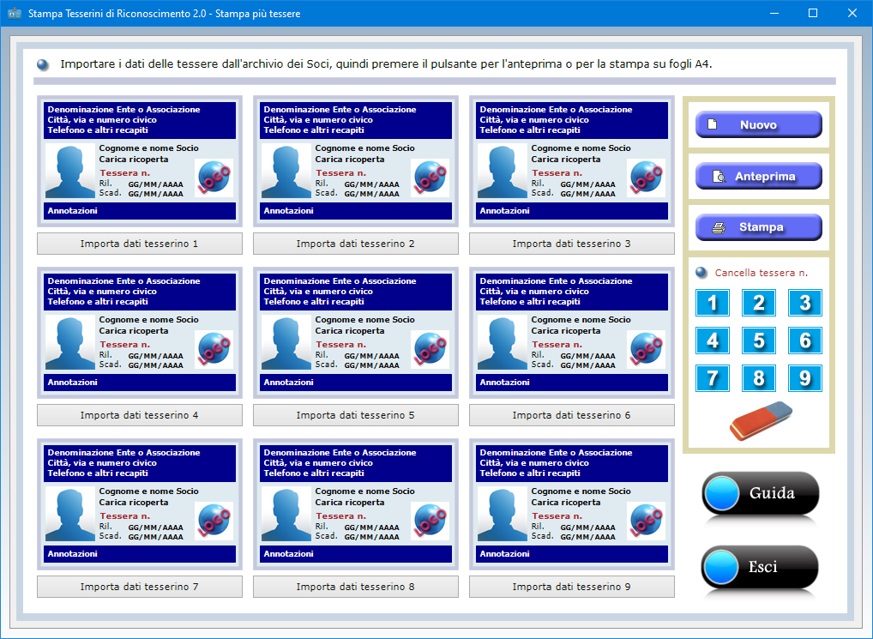Open the Guida help button
873x639 pixels.
pos(761,493)
